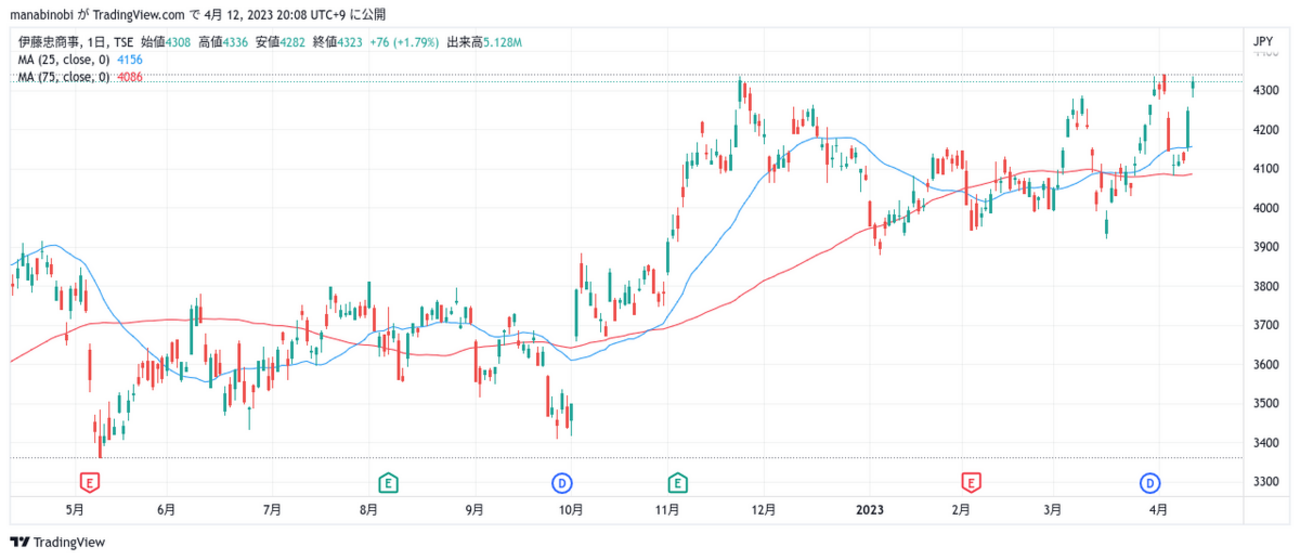Click the TradingView logo at the bottom left

click(59, 542)
